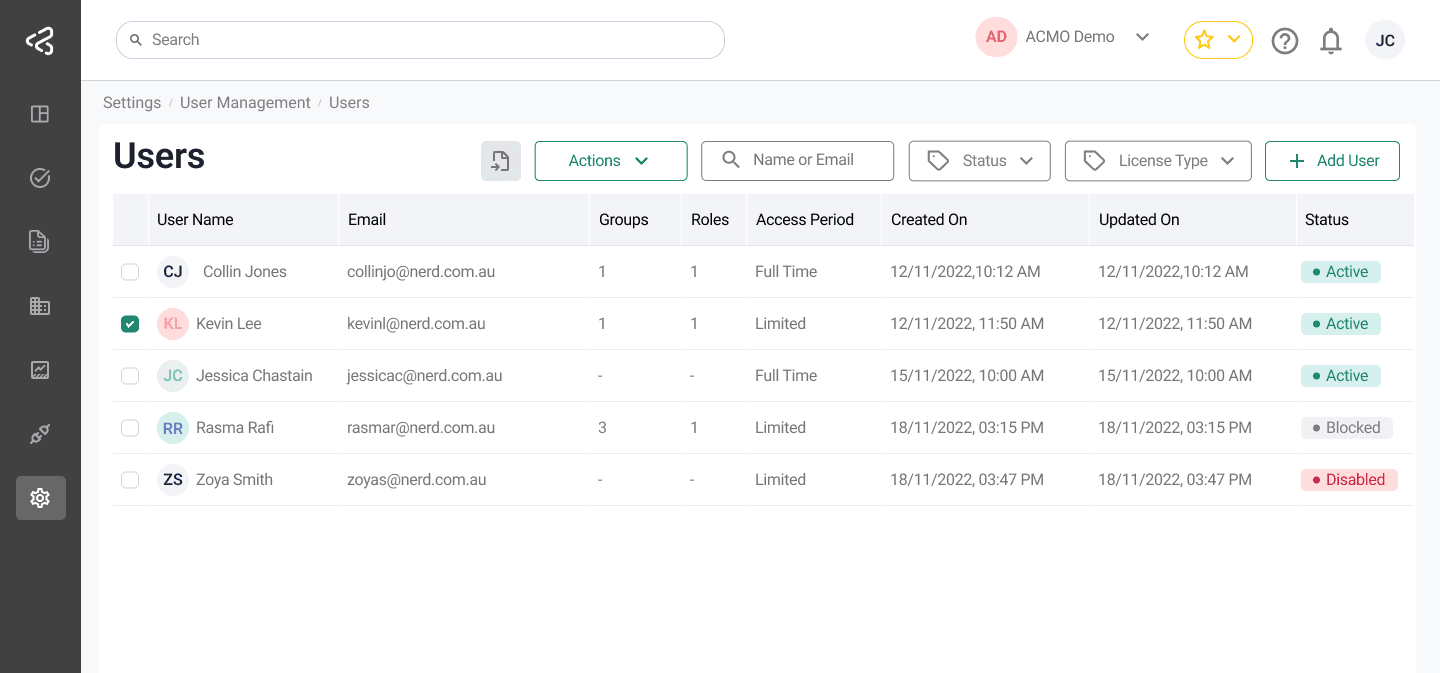
Task: Click the organization building icon in the sidebar
Action: coord(40,305)
